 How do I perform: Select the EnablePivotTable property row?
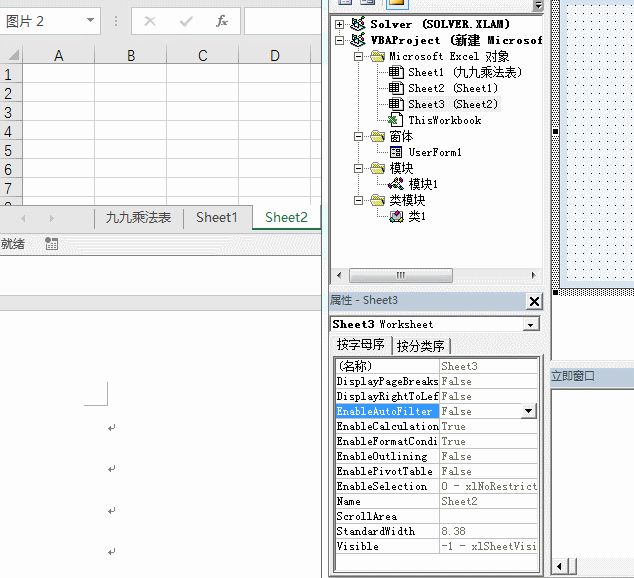436,471
